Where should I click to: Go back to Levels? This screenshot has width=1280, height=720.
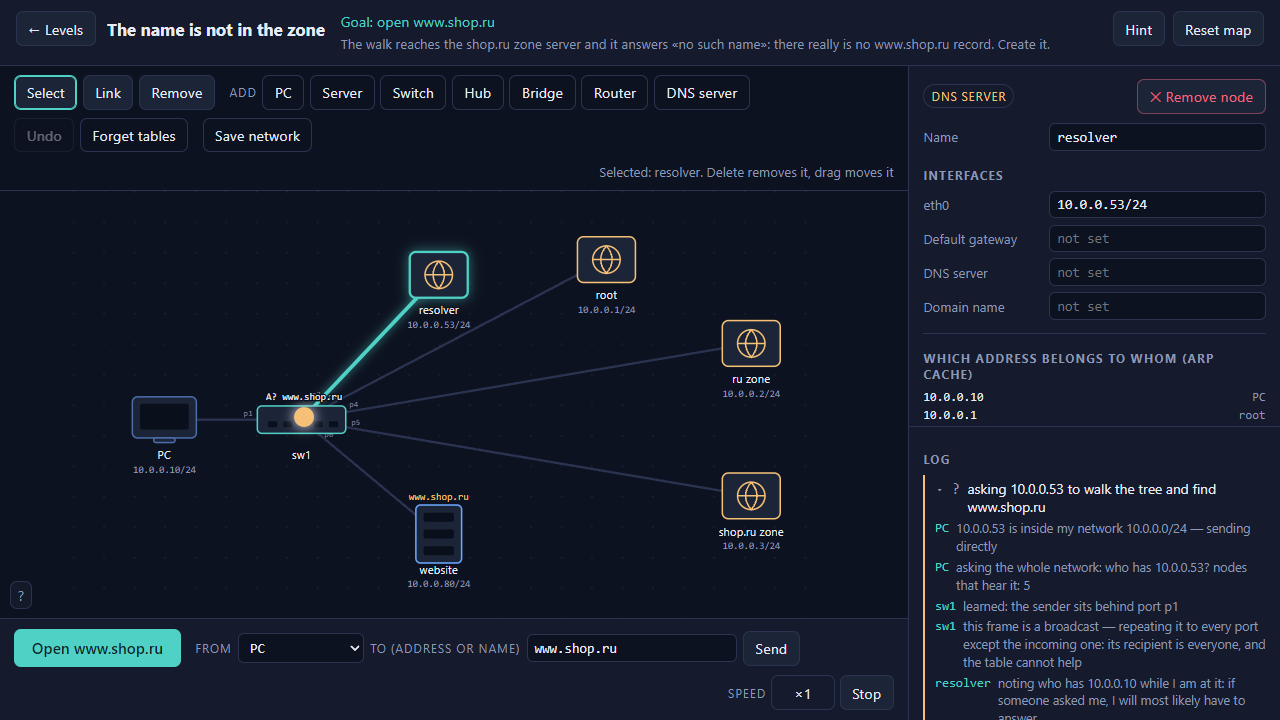pyautogui.click(x=56, y=29)
